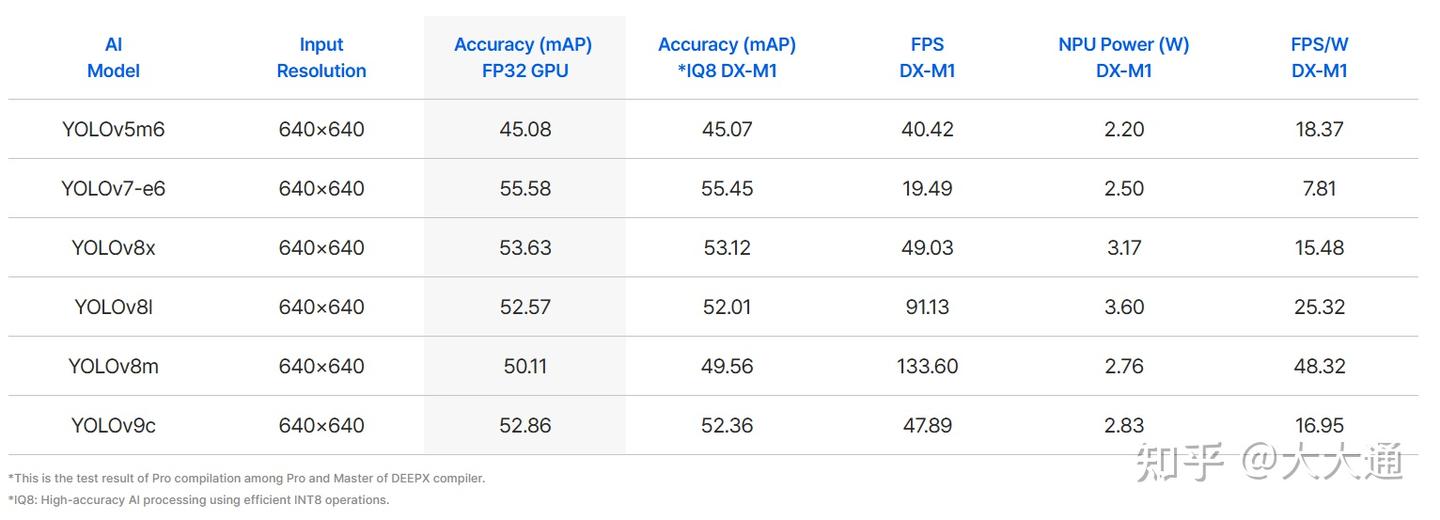Click the AI Model column header
Viewport: 1440px width, 520px height.
[113, 58]
